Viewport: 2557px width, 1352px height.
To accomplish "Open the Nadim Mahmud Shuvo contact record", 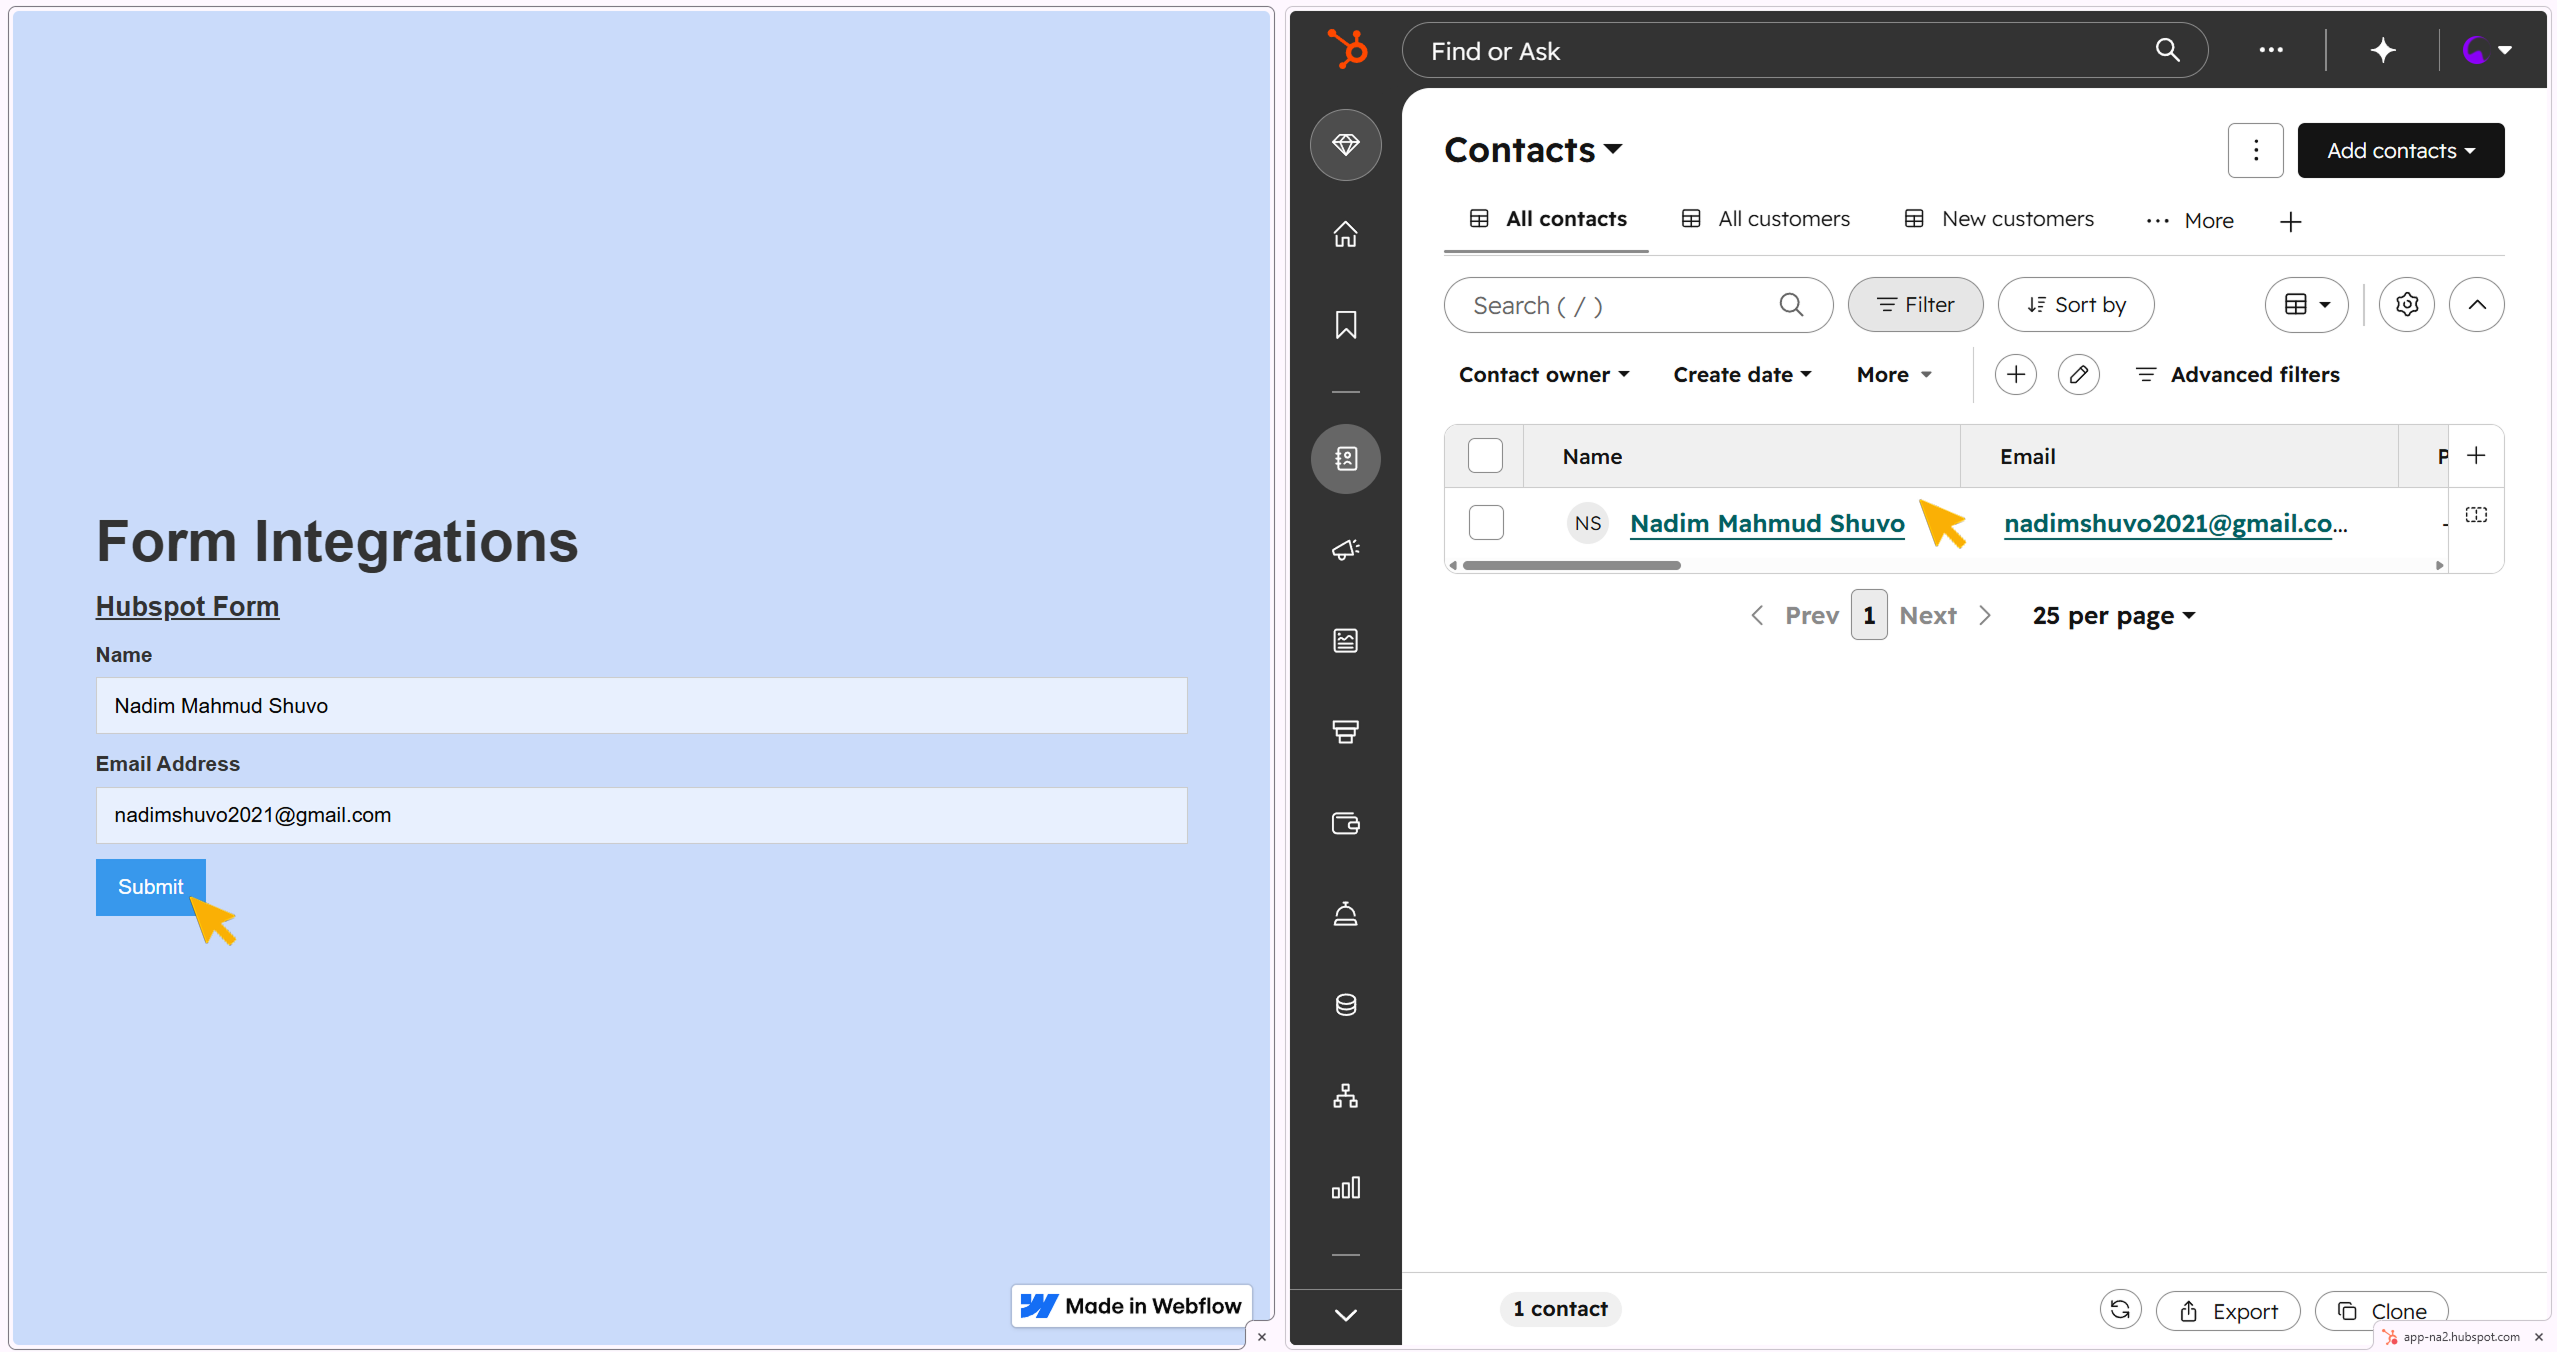I will 1767,523.
